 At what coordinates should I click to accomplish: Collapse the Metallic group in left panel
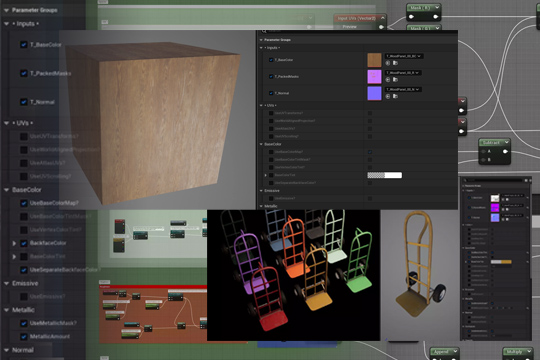6,310
